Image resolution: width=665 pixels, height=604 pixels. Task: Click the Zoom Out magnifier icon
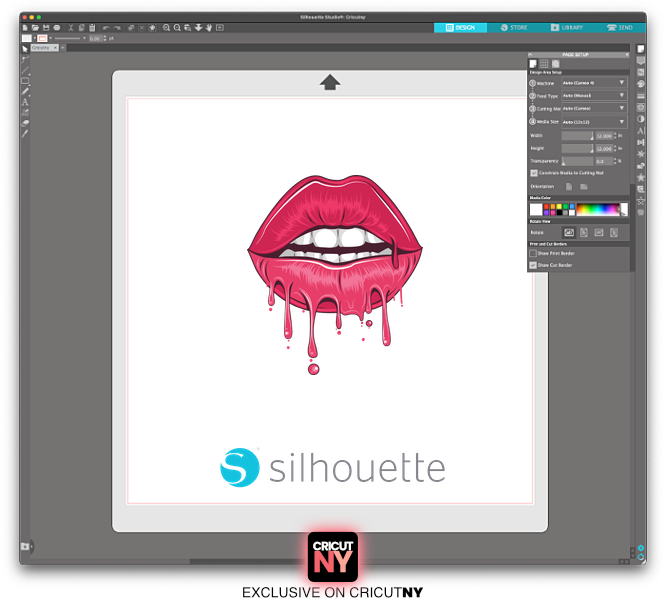tap(177, 28)
